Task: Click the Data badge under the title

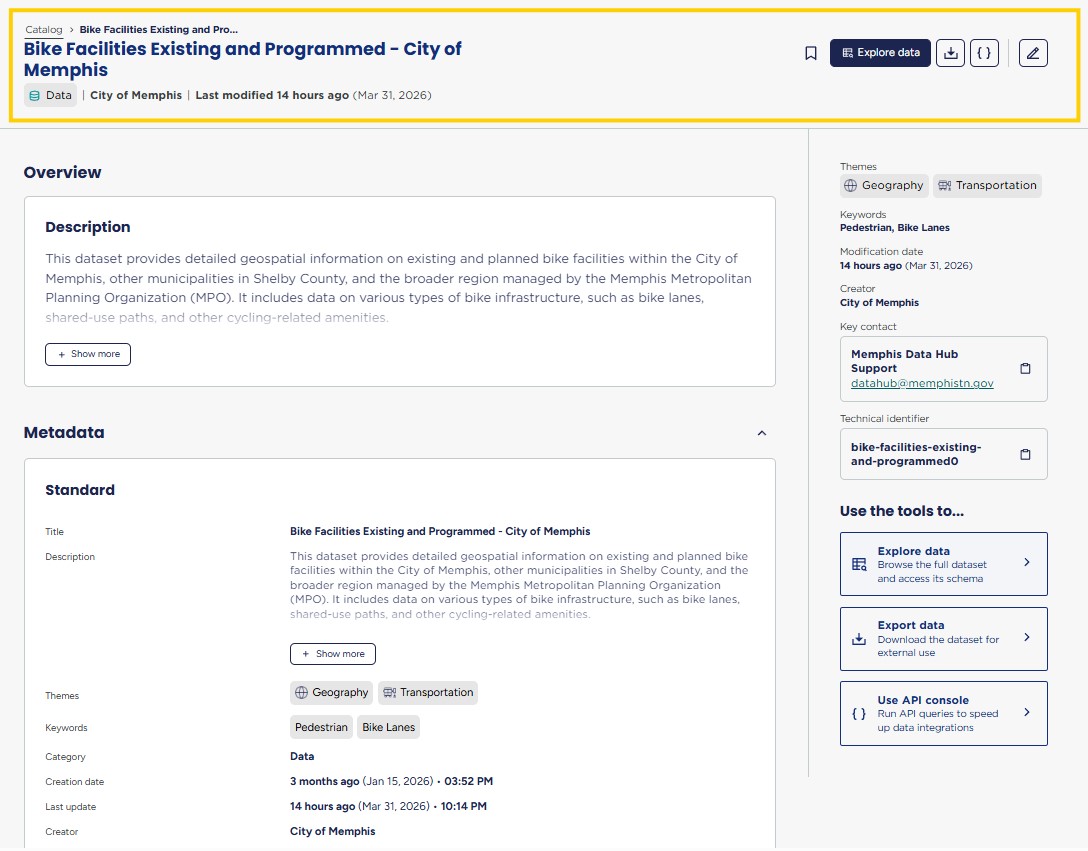Action: (x=50, y=96)
